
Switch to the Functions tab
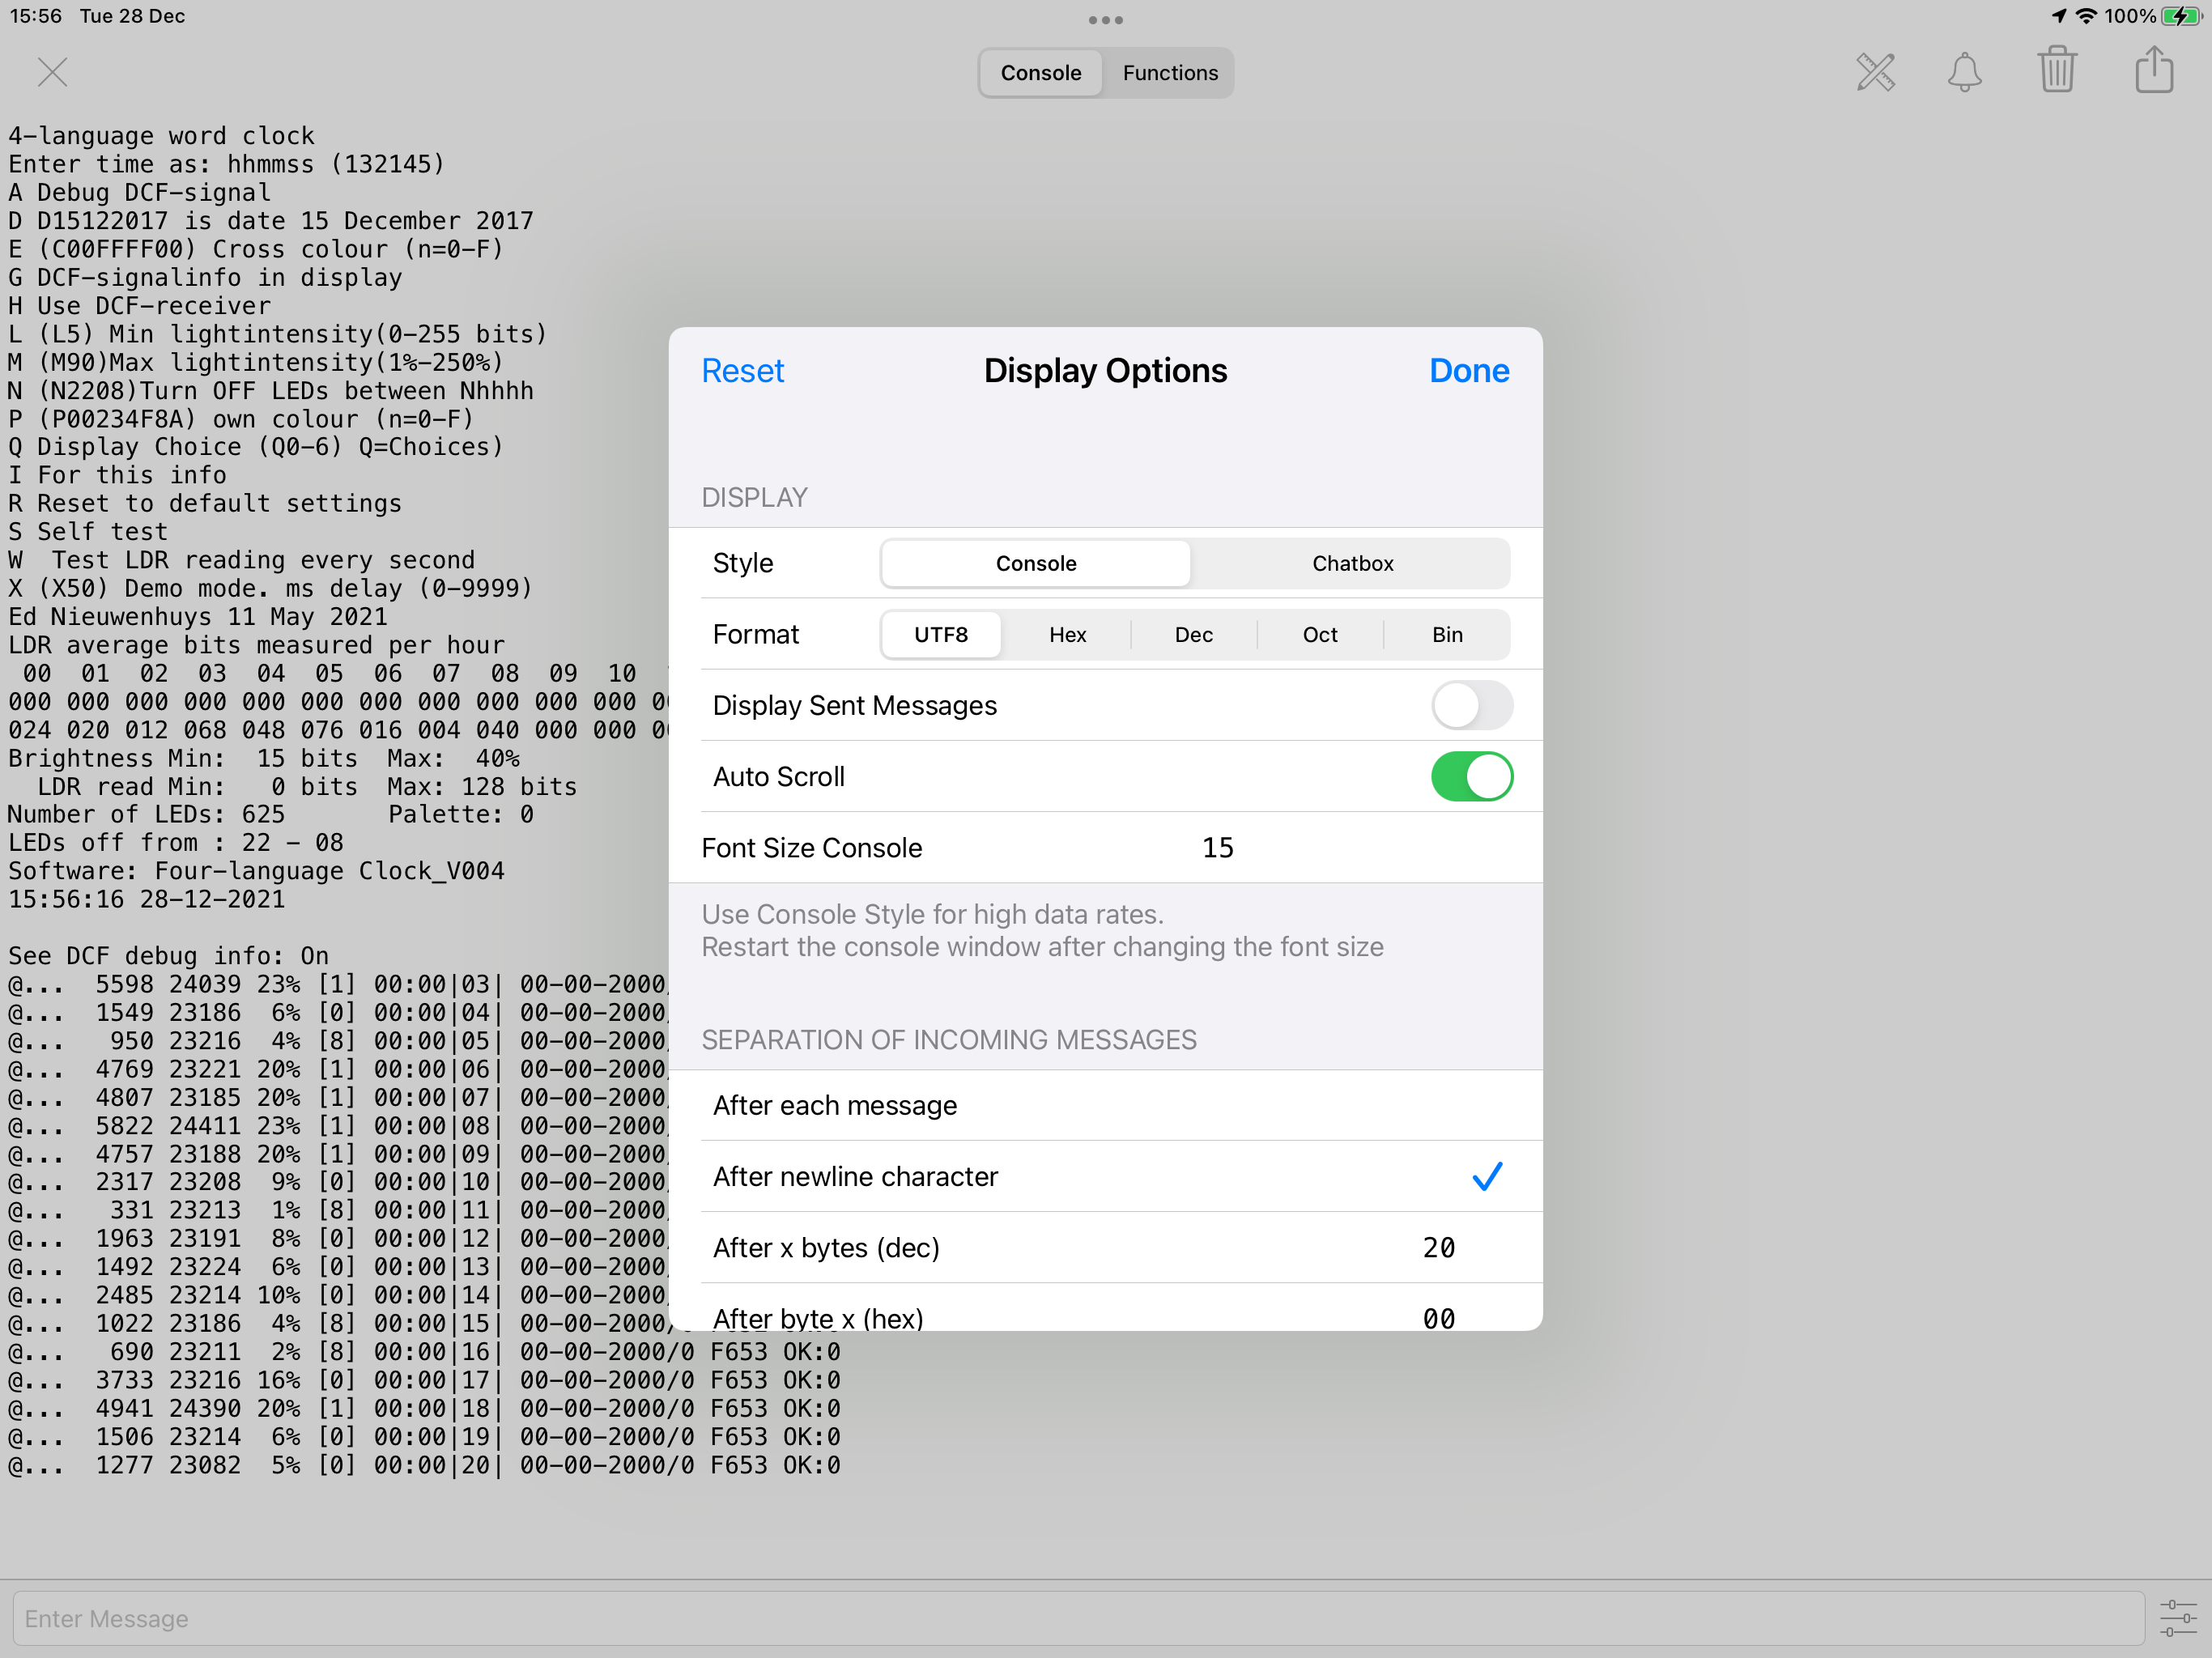tap(1169, 73)
